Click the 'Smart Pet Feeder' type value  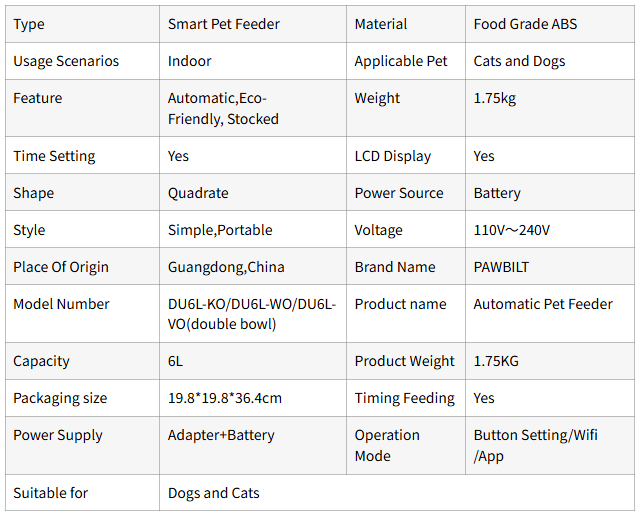[x=224, y=24]
